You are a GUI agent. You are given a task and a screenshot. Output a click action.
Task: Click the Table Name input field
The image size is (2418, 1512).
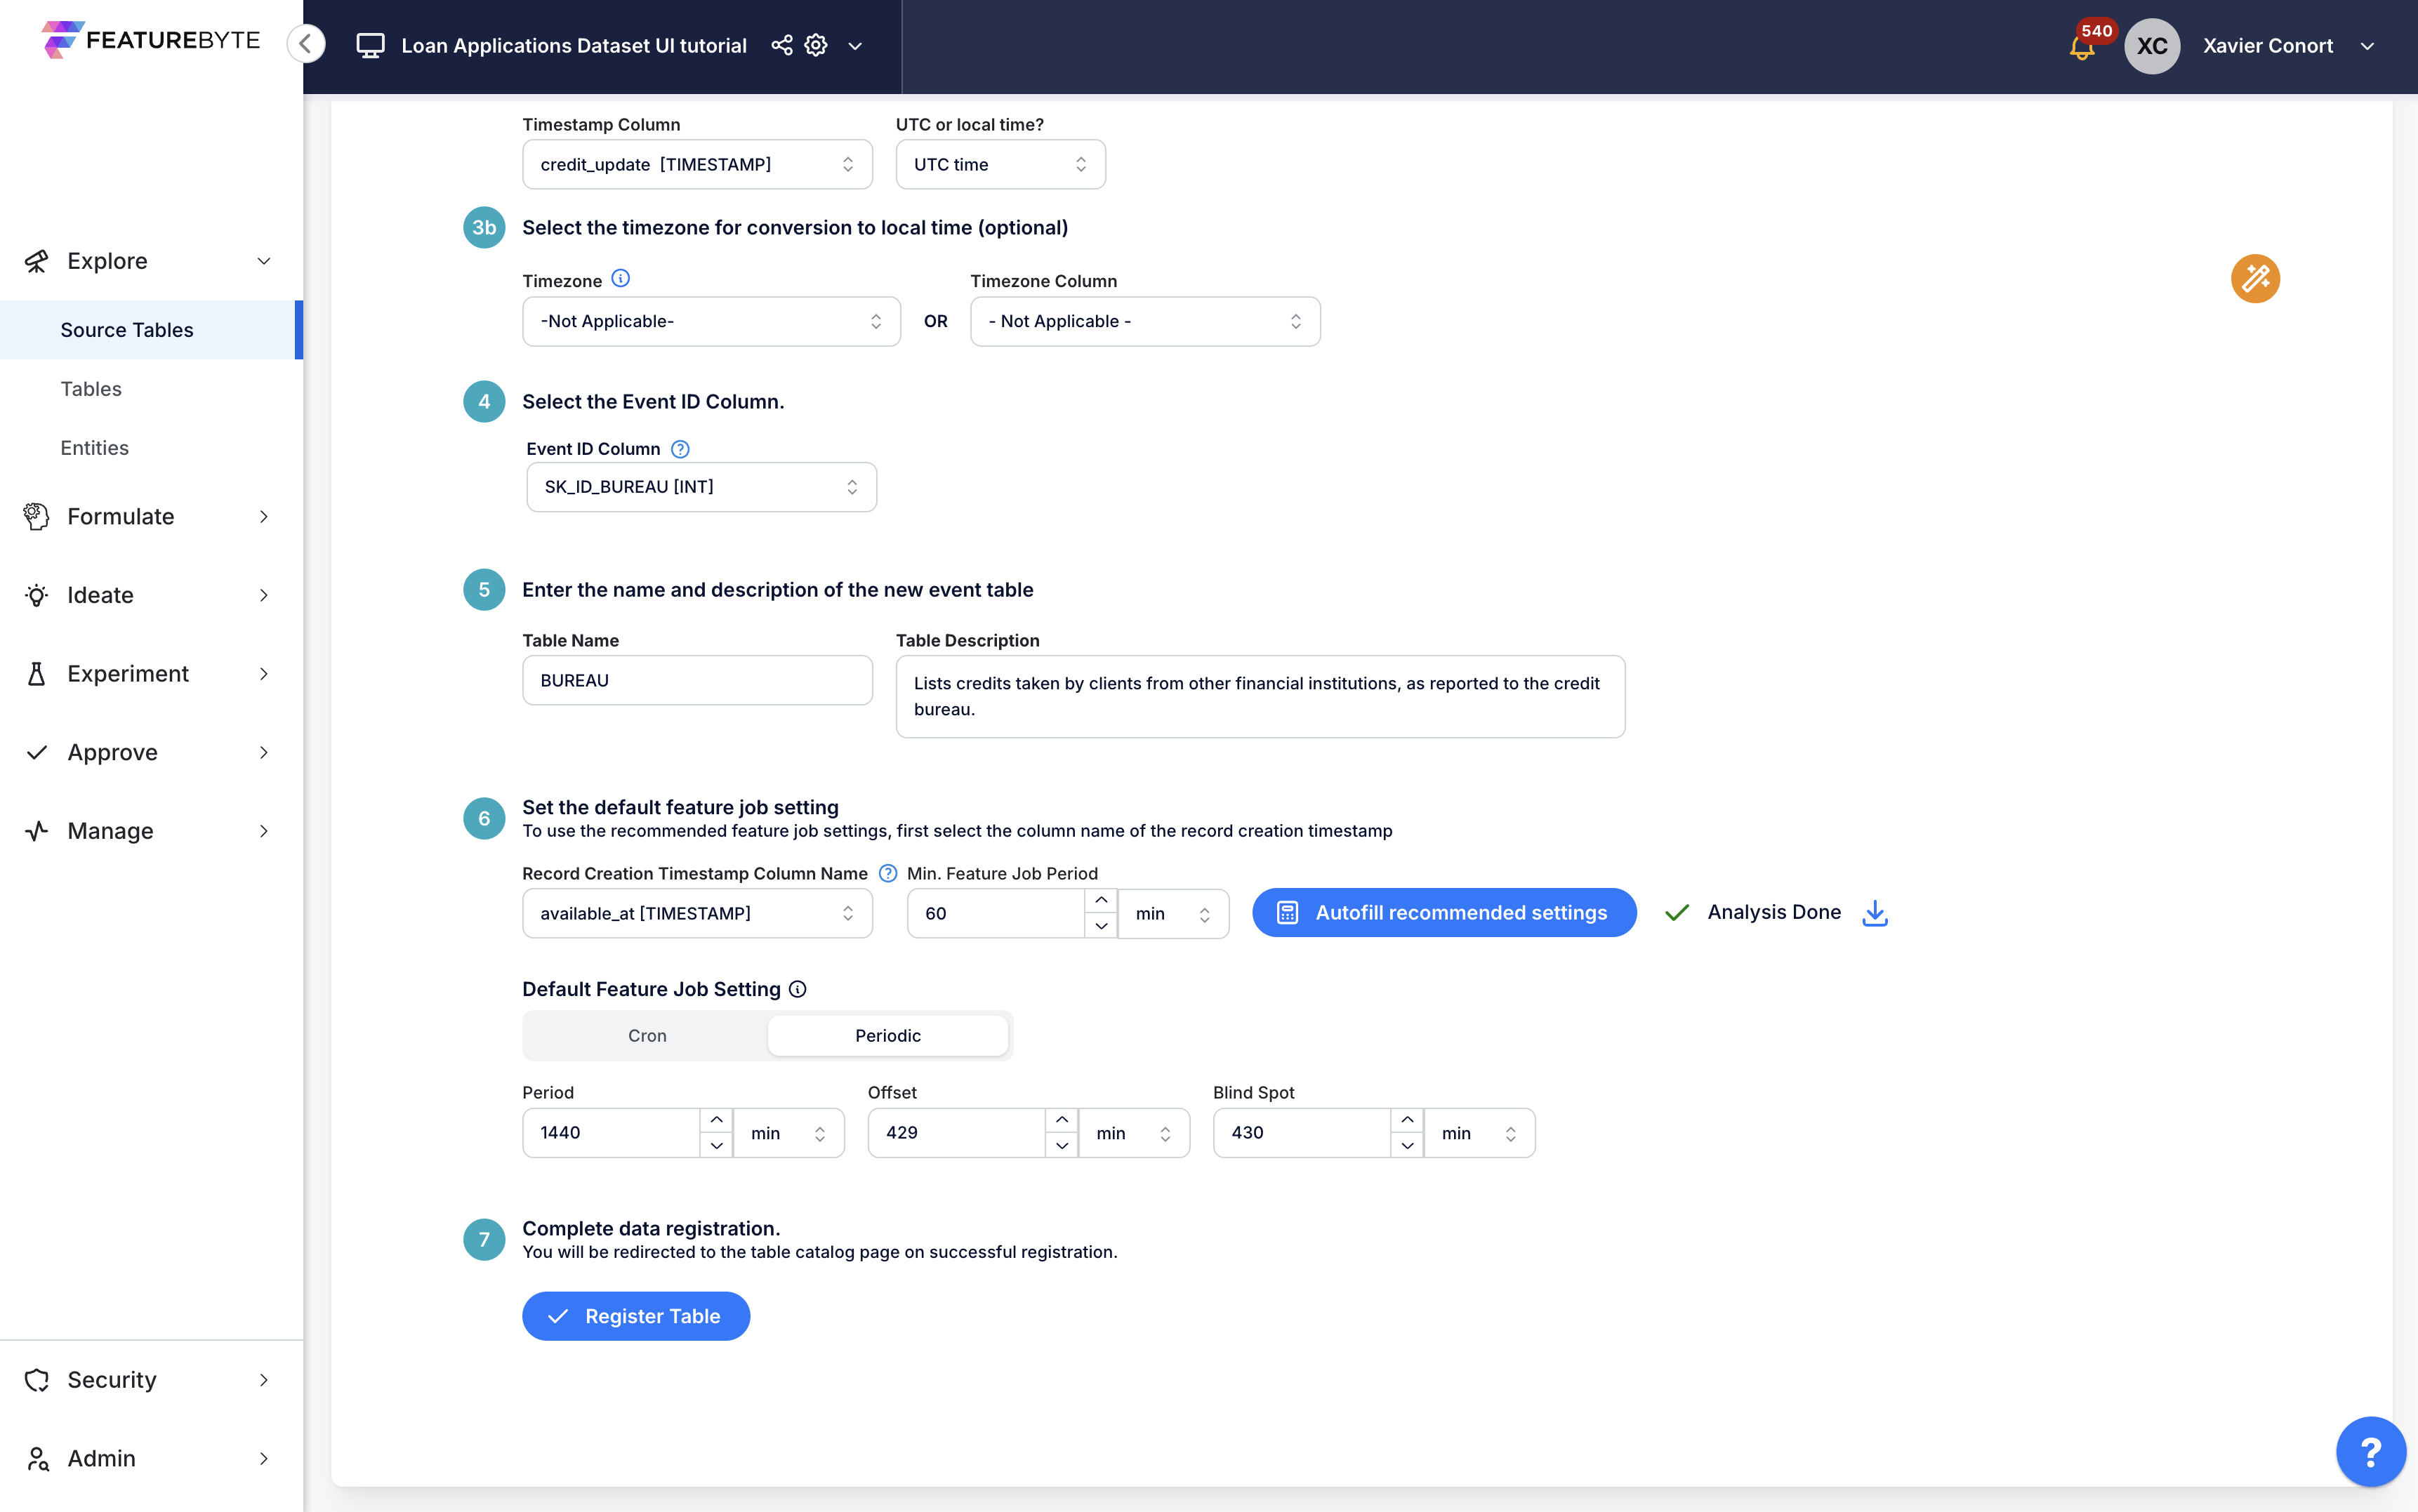click(x=697, y=681)
